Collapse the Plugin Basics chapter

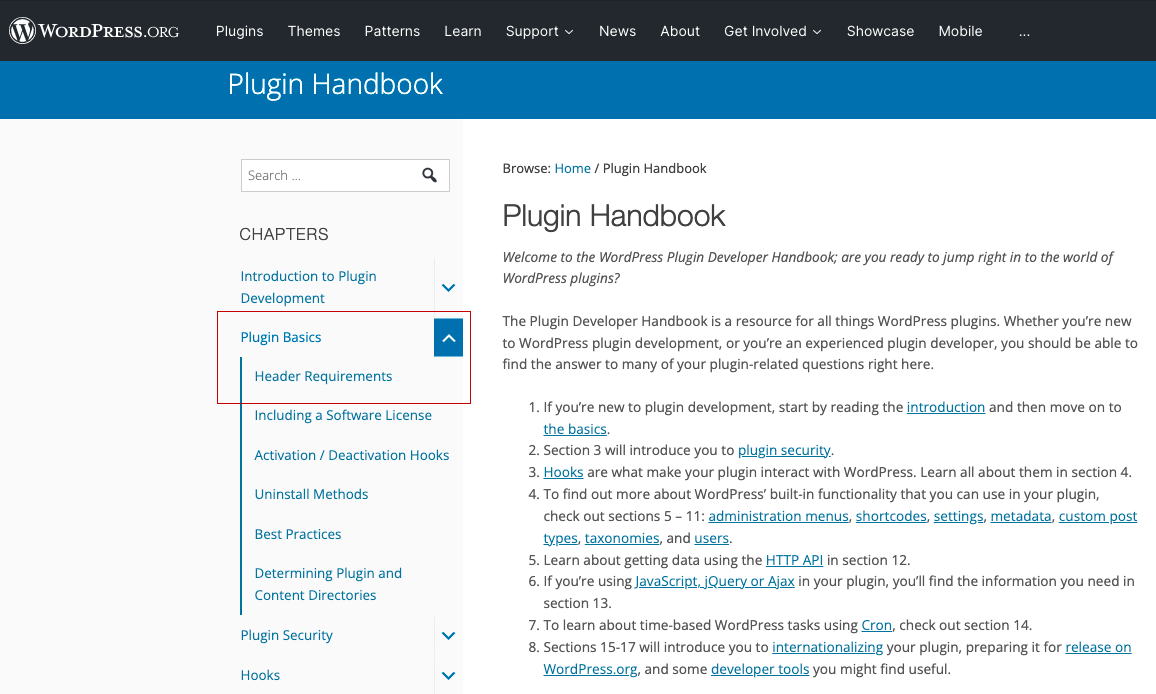448,337
